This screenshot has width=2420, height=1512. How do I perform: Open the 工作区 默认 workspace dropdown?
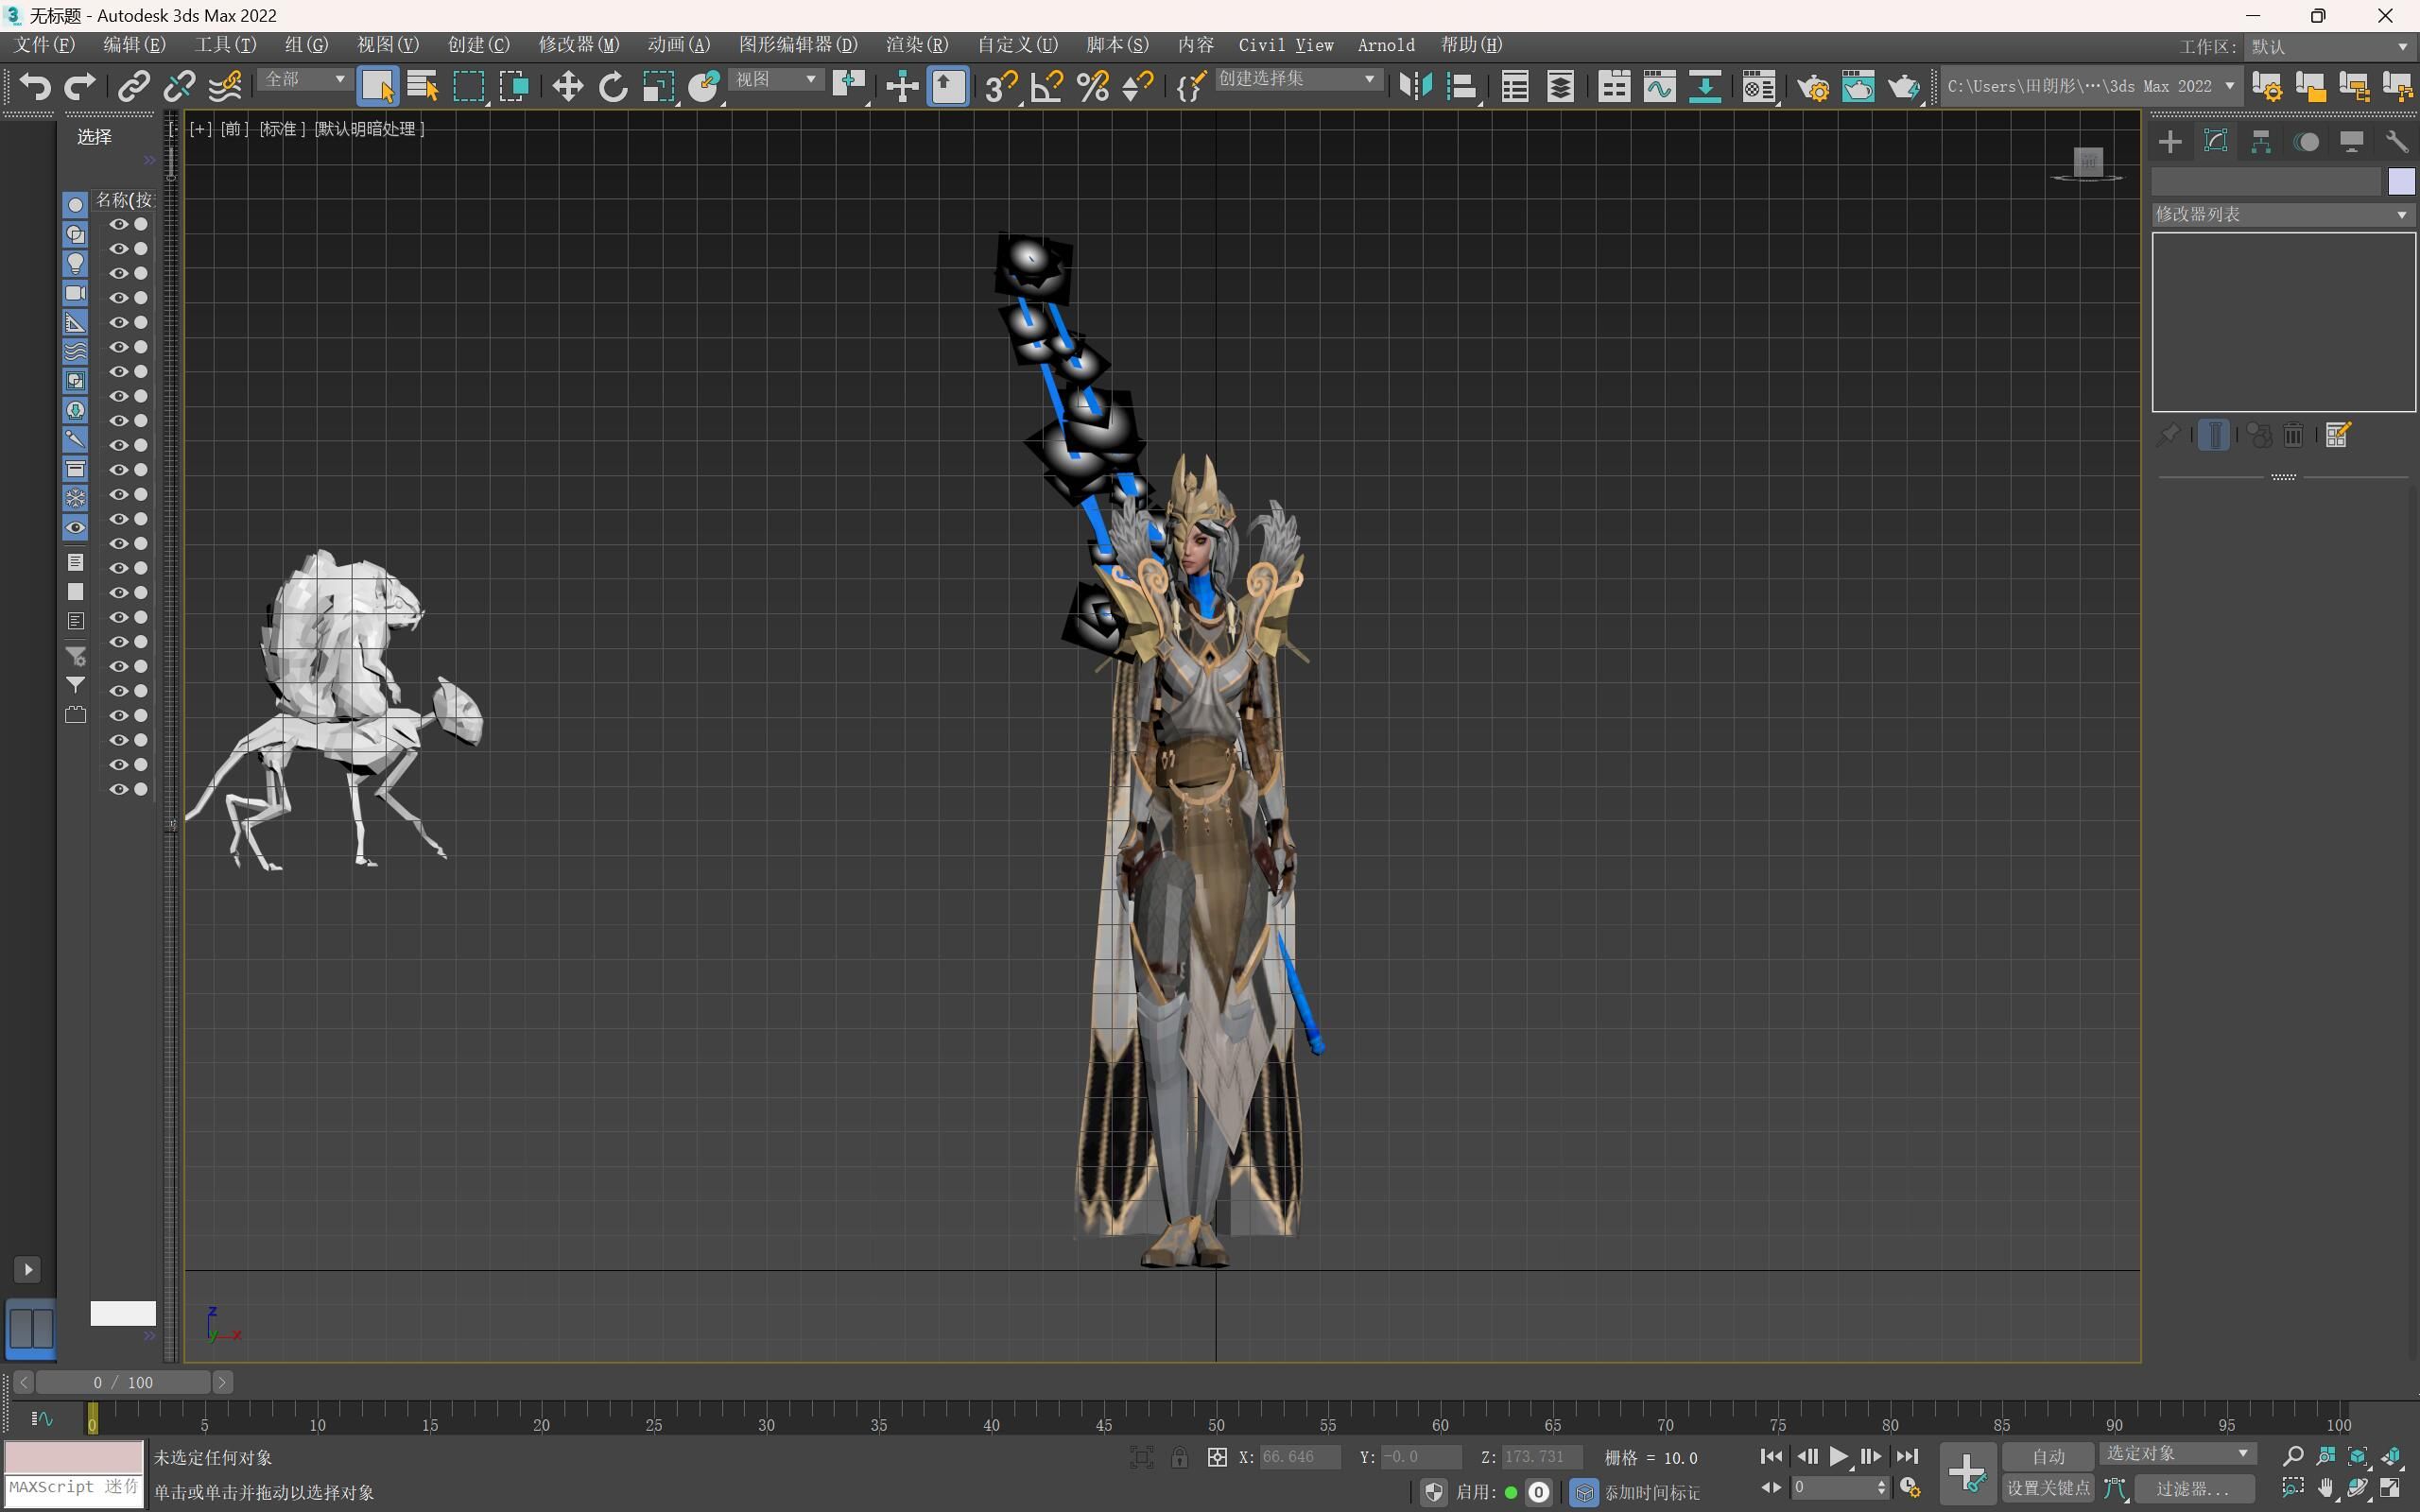[x=2329, y=47]
